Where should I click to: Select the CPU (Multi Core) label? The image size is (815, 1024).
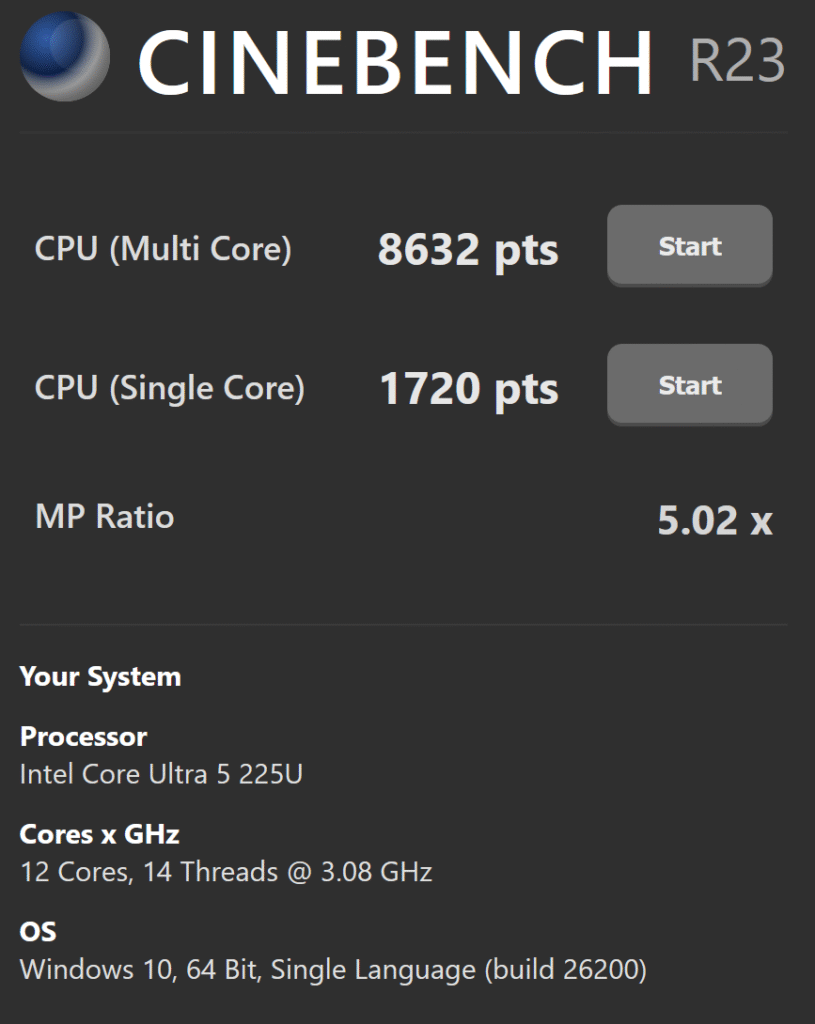pyautogui.click(x=163, y=248)
